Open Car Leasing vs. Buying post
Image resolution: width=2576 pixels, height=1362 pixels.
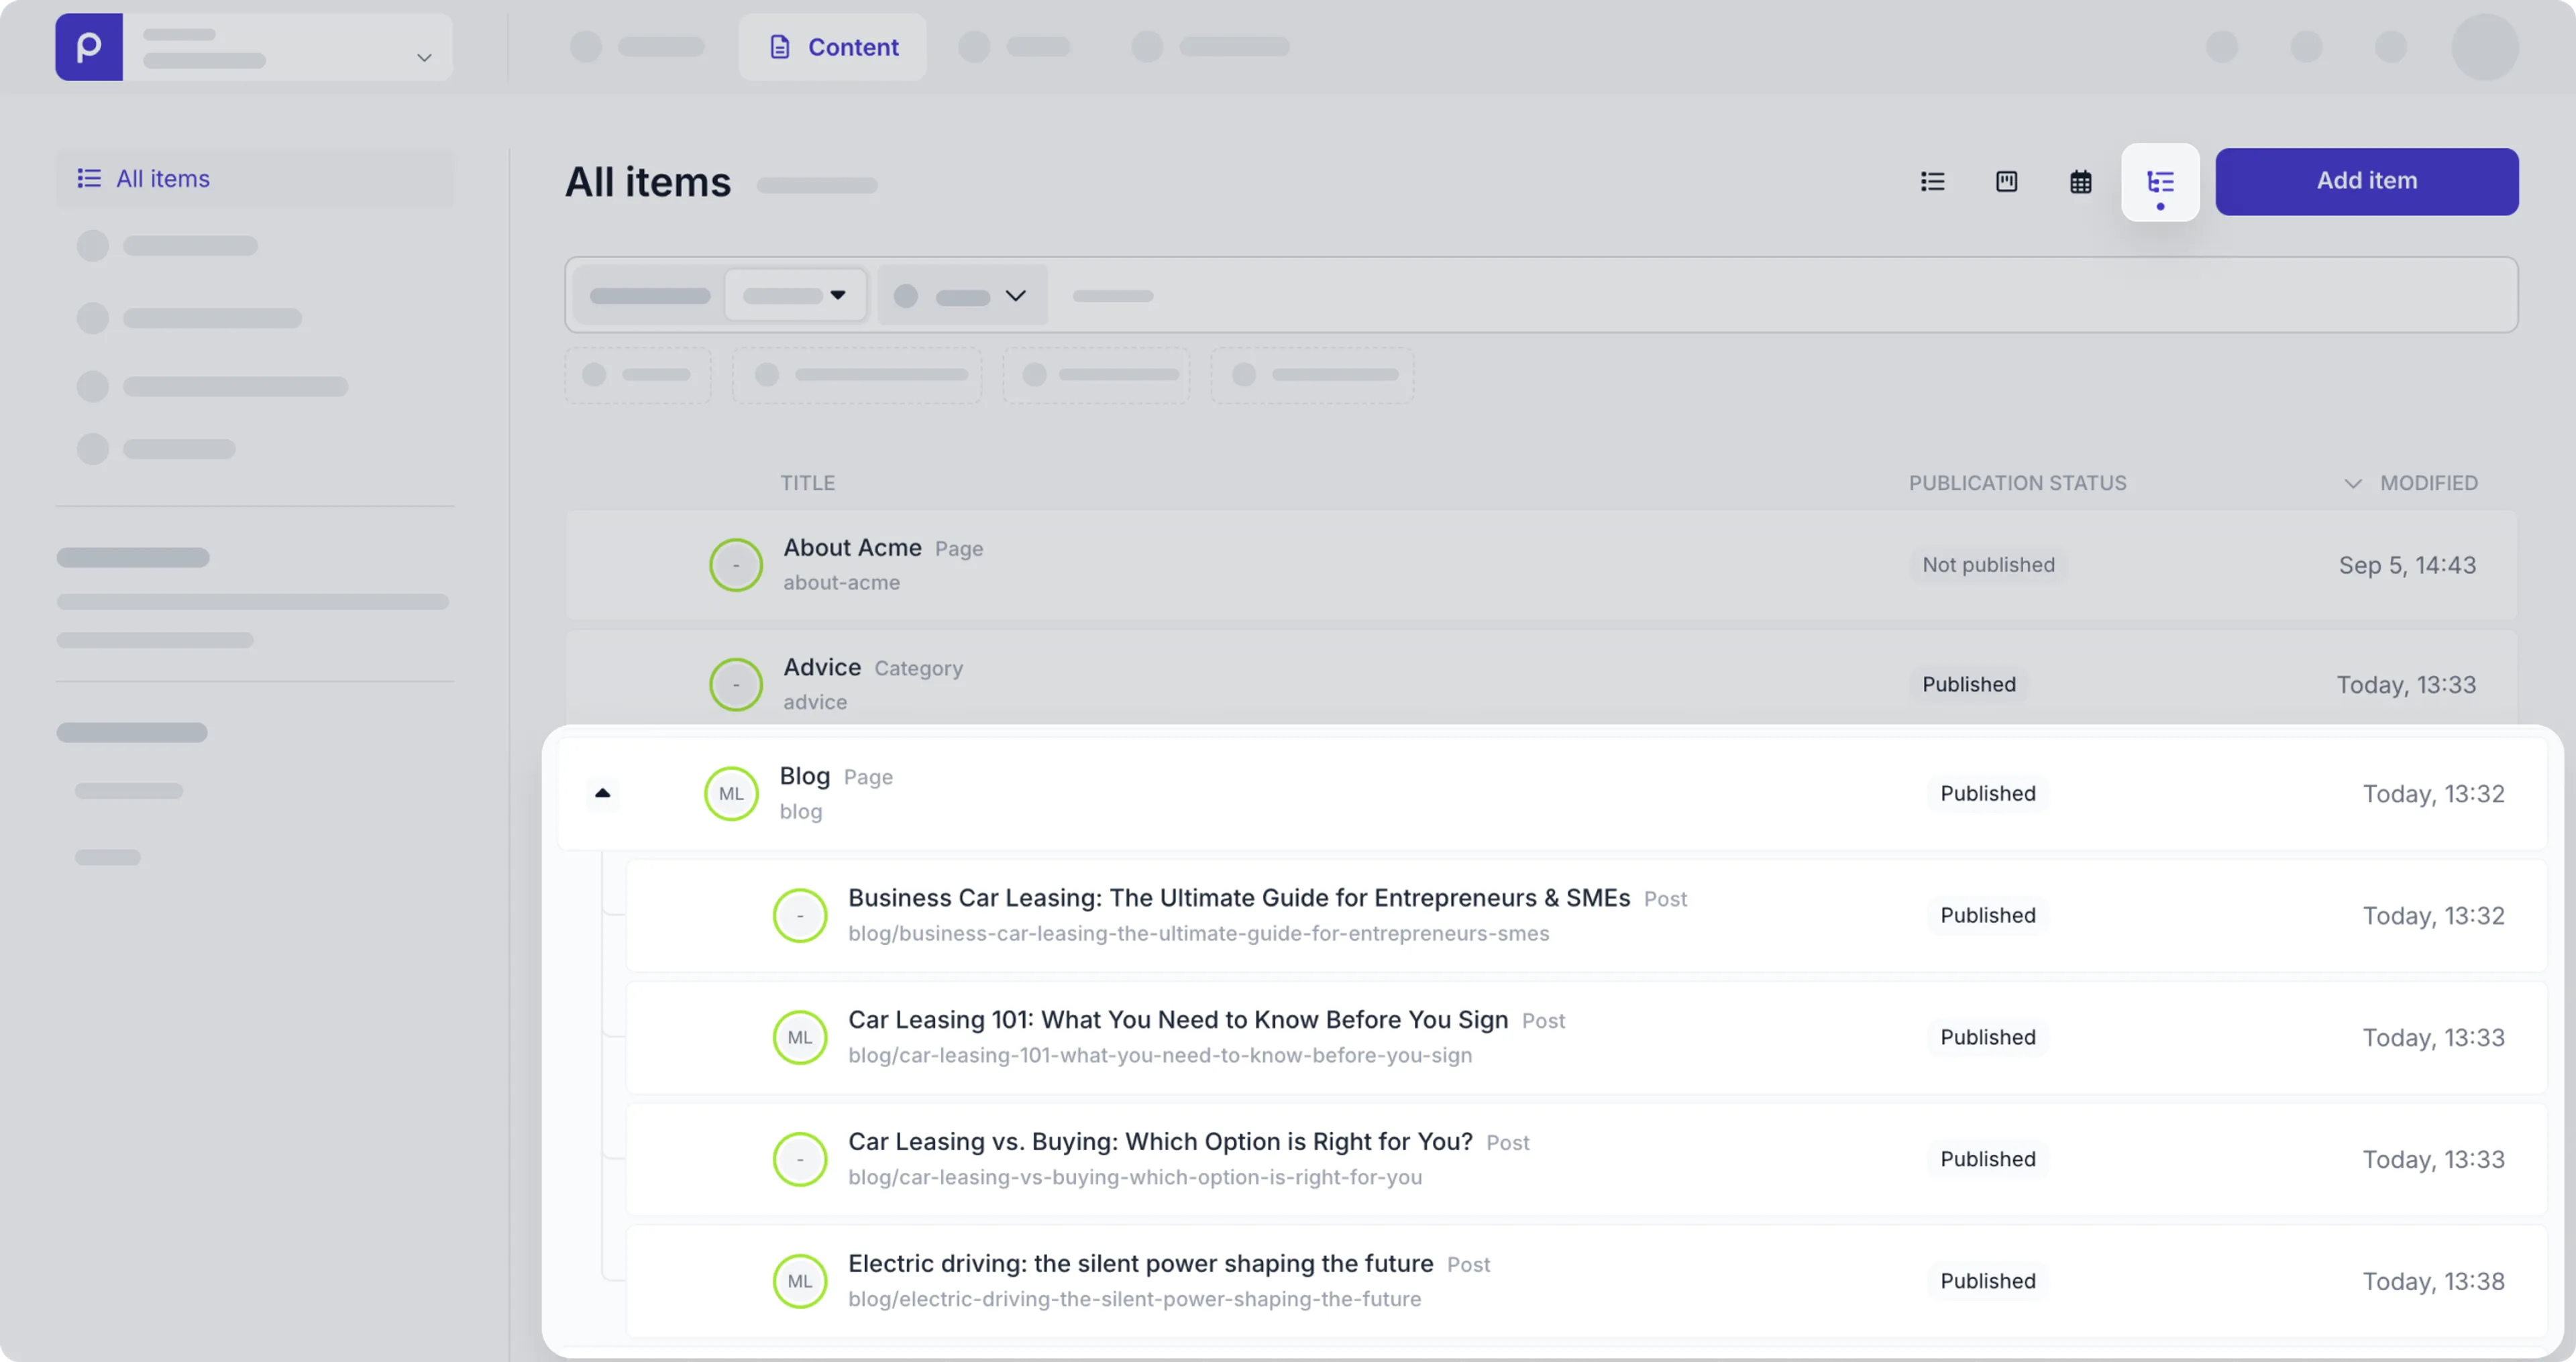pyautogui.click(x=1159, y=1142)
